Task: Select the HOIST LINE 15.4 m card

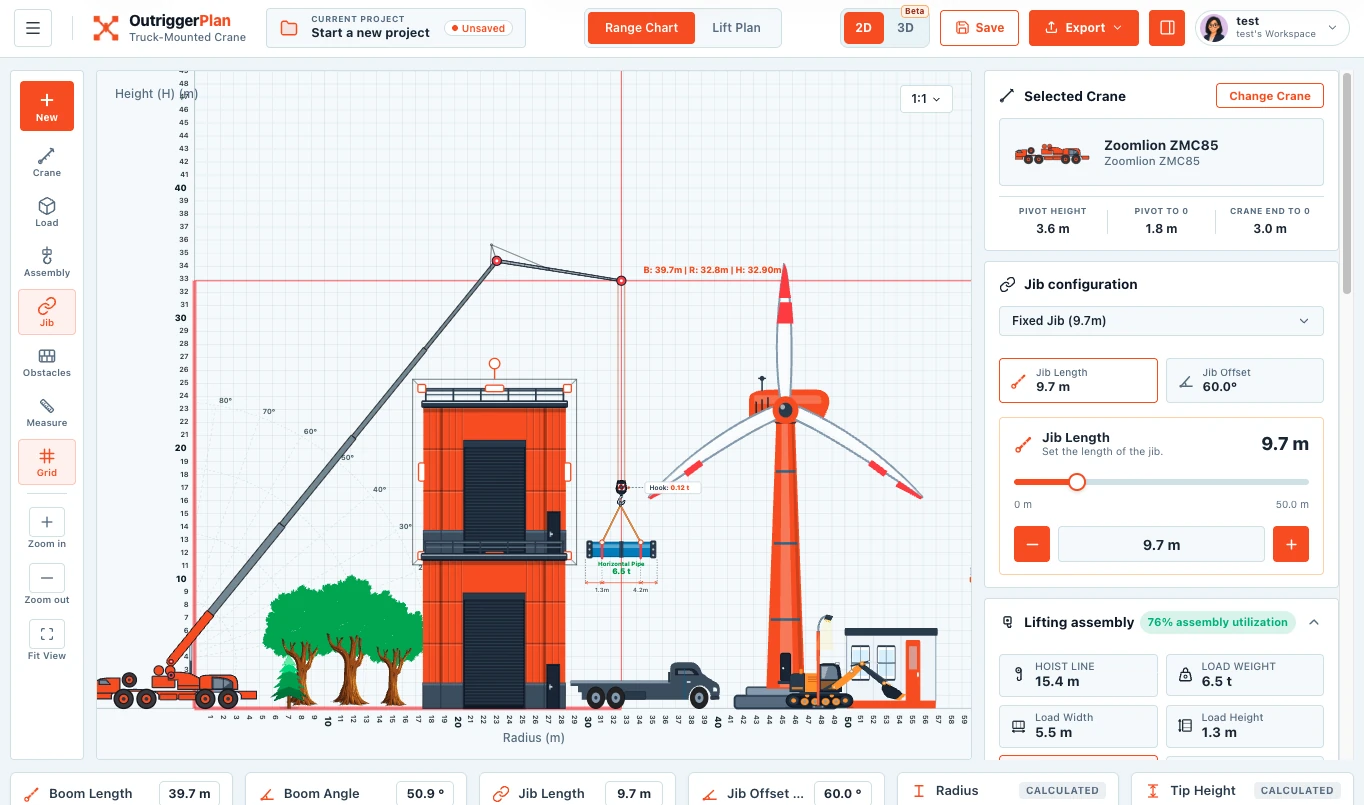Action: click(1078, 674)
